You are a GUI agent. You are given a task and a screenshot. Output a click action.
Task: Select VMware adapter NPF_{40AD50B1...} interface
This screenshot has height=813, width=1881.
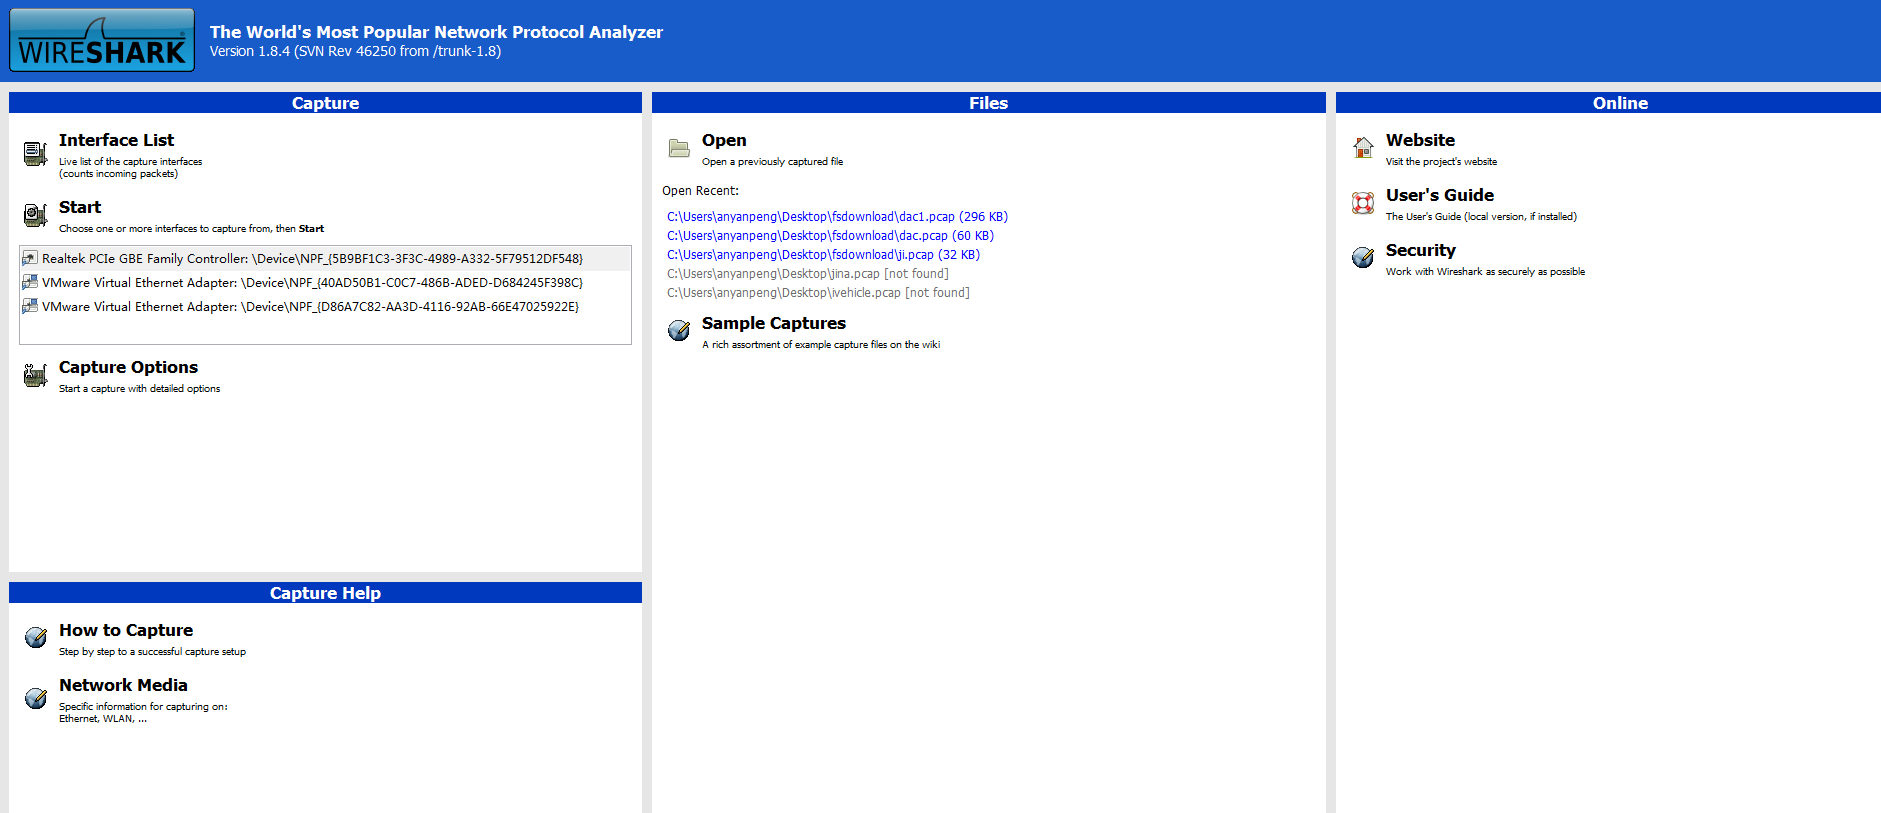pyautogui.click(x=326, y=282)
